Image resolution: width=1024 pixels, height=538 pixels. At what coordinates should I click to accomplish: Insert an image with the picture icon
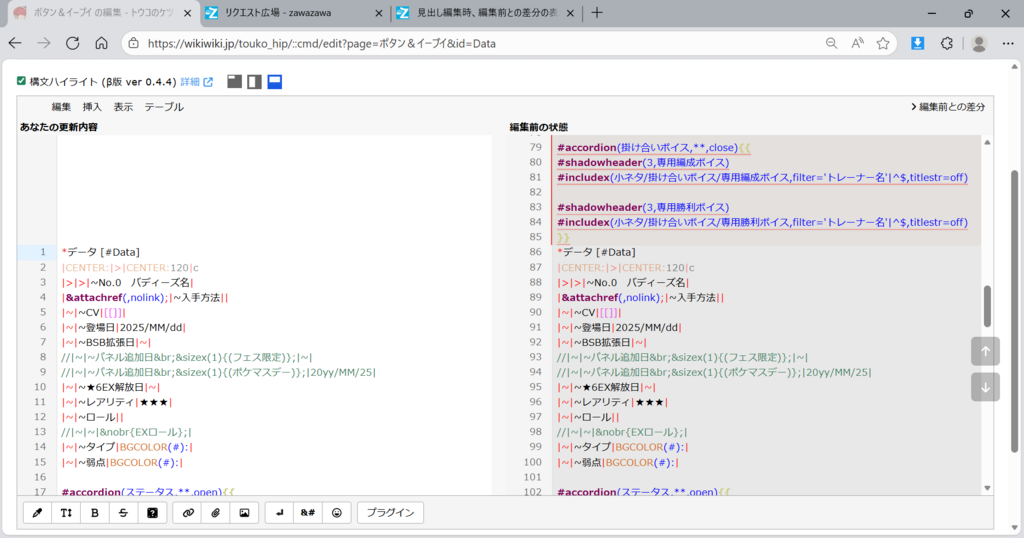(x=243, y=513)
